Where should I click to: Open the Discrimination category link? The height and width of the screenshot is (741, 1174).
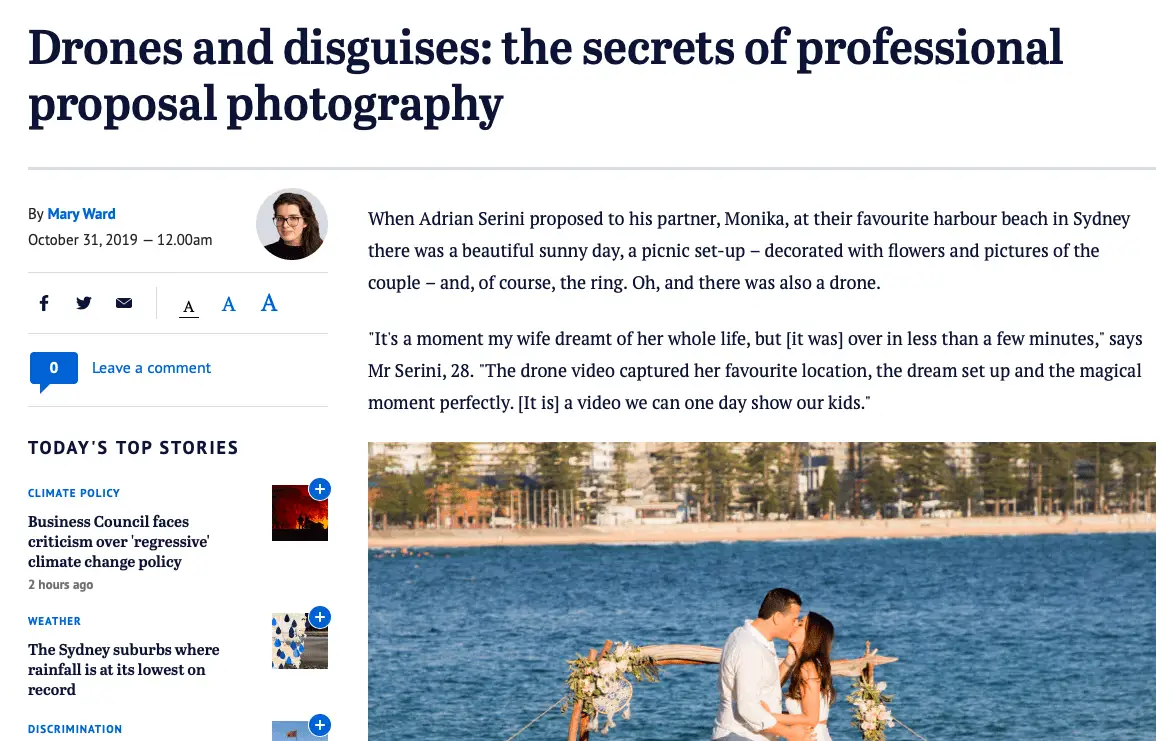75,729
